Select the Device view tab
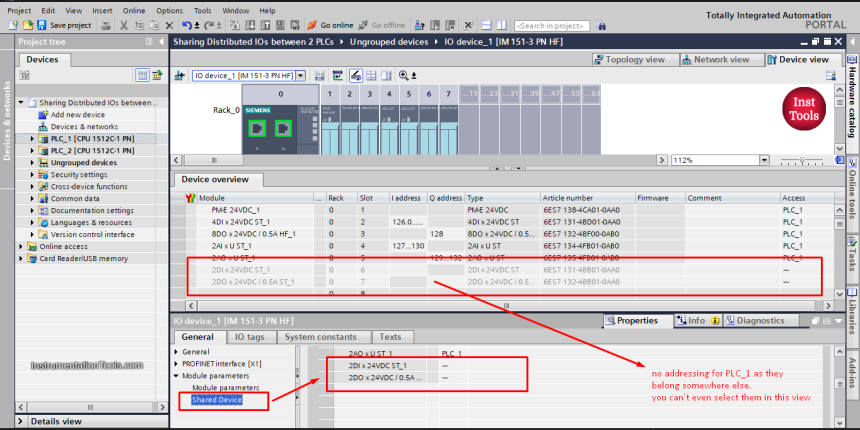The height and width of the screenshot is (430, 860). click(x=804, y=59)
